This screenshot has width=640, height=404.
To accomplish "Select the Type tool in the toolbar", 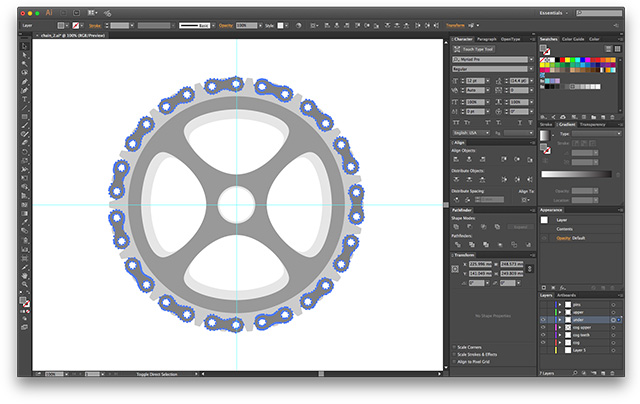I will pos(24,99).
